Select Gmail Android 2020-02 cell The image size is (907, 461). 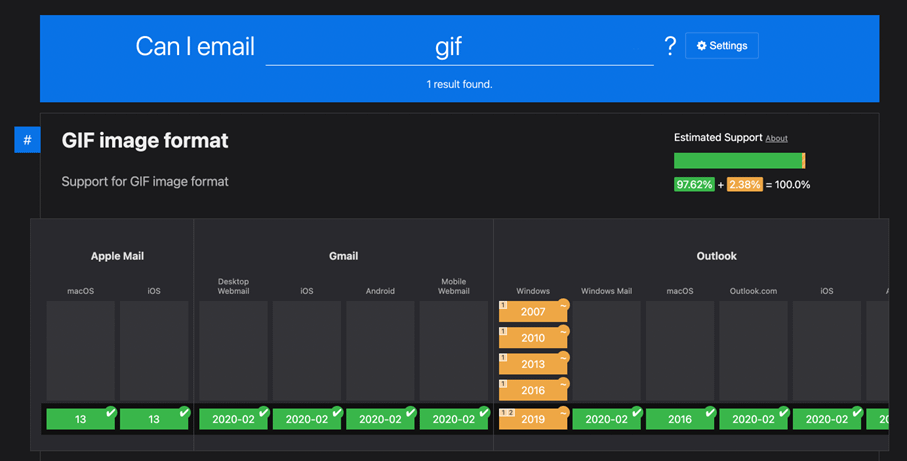[x=380, y=419]
